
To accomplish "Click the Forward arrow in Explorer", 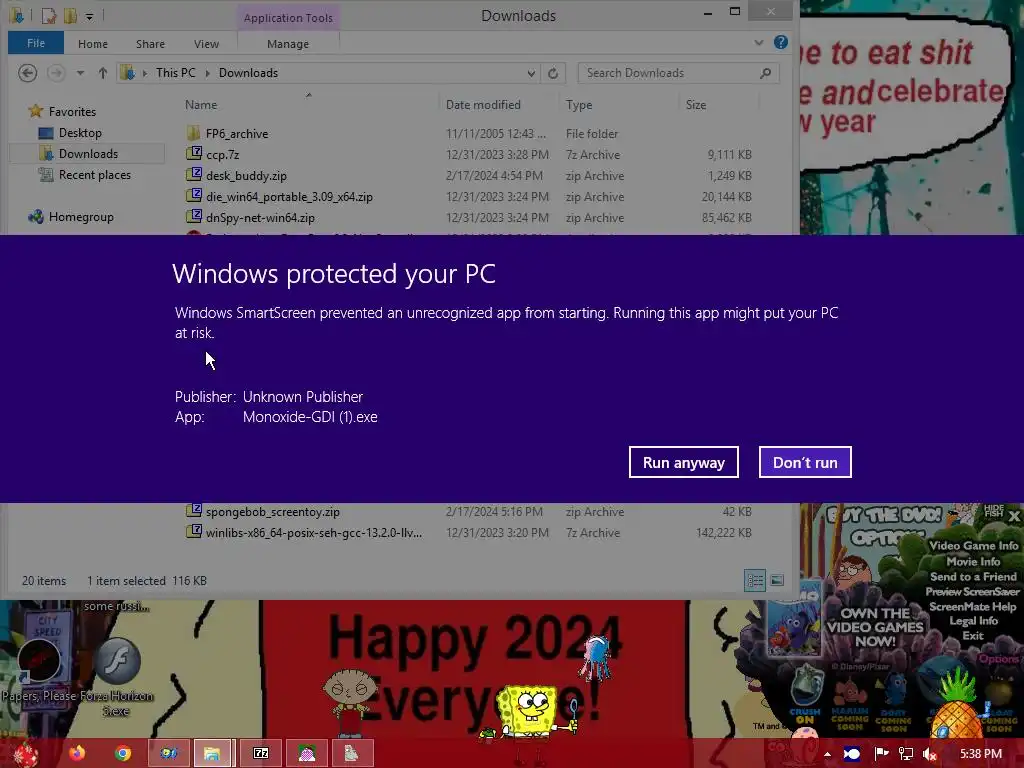I will point(56,73).
